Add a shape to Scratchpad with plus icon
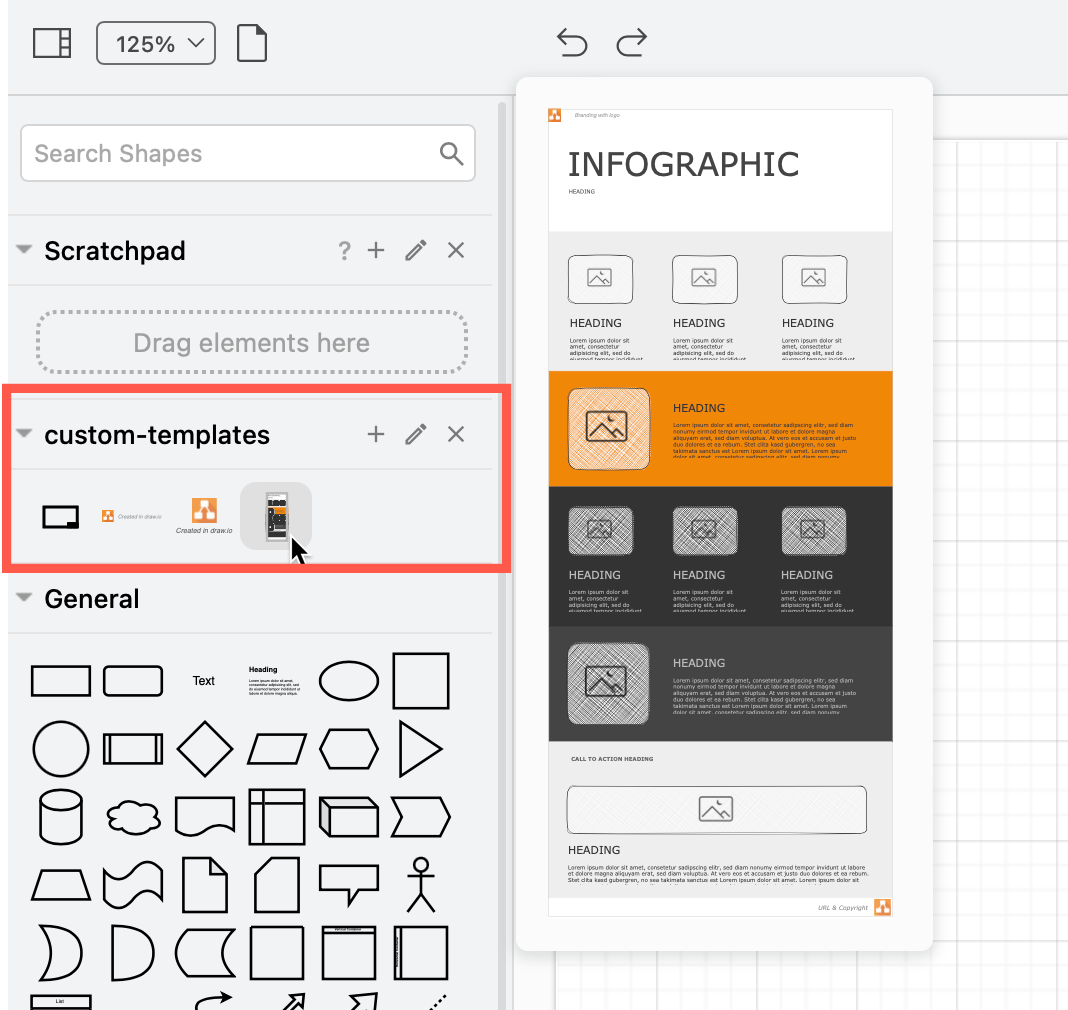 coord(375,250)
